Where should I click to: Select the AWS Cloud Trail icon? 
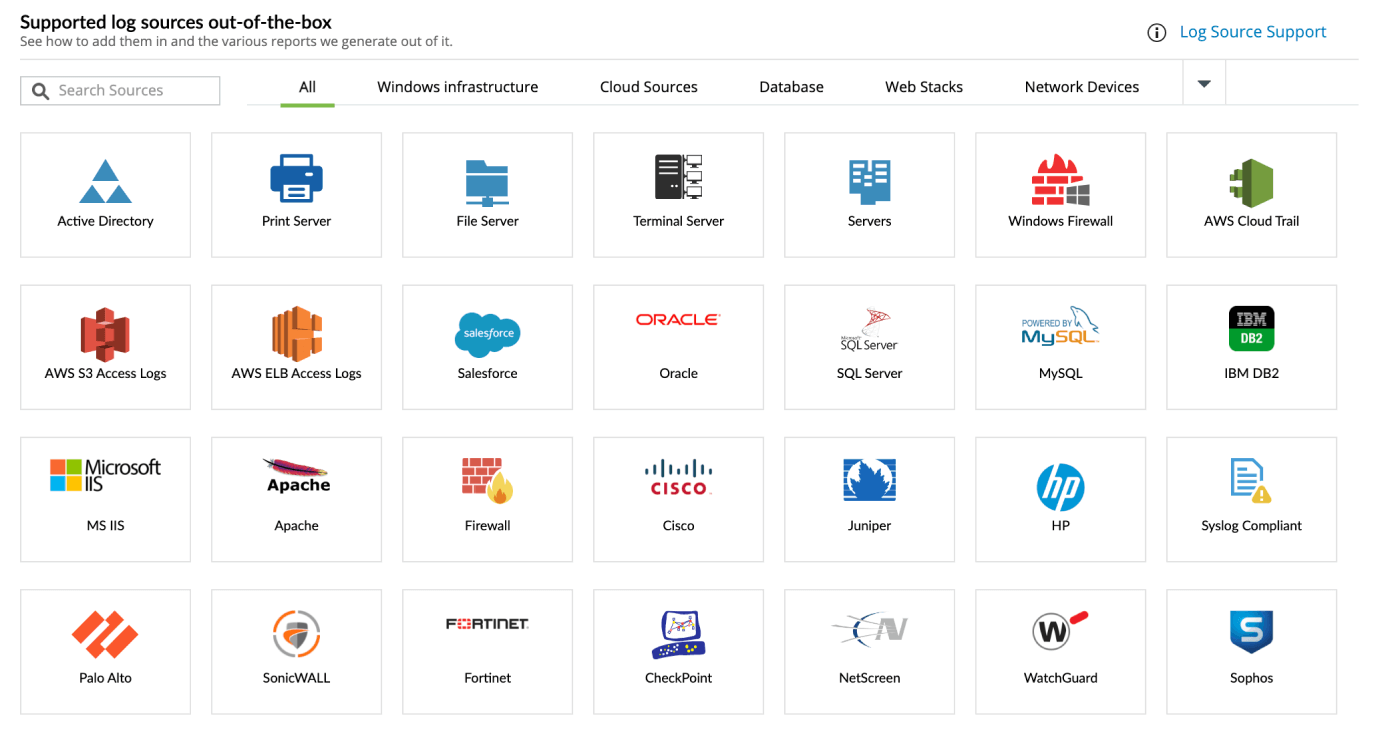[x=1251, y=181]
